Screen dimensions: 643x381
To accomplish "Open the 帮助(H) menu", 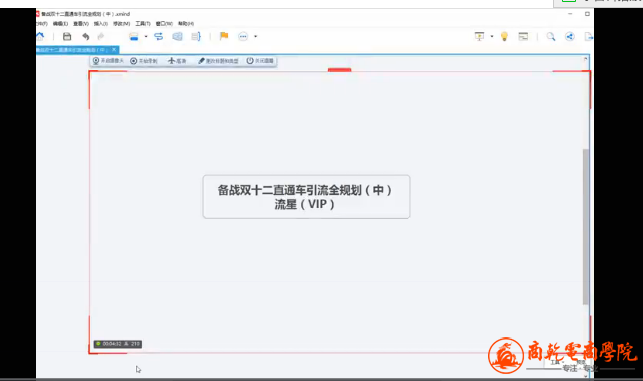I will coord(186,24).
